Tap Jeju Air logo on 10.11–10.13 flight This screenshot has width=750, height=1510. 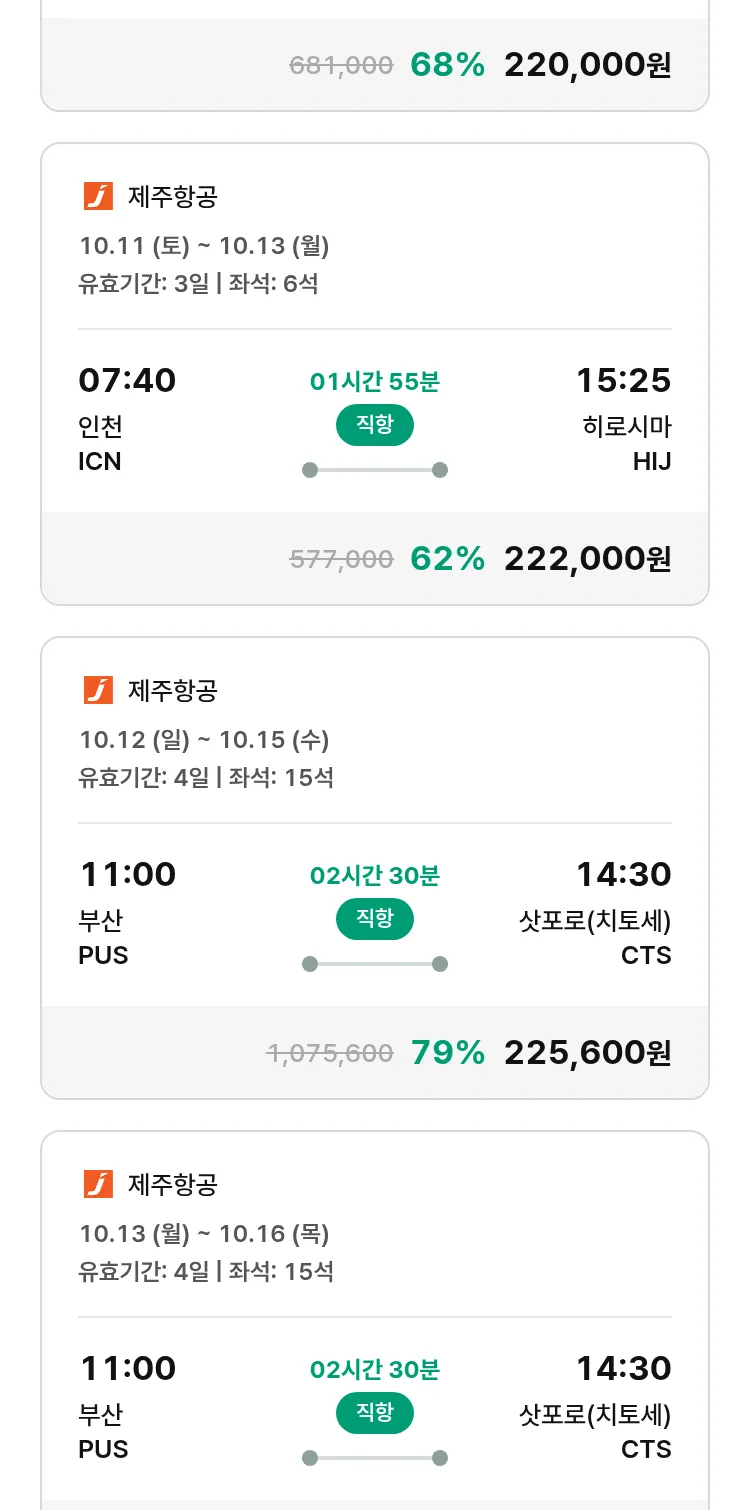click(x=98, y=196)
